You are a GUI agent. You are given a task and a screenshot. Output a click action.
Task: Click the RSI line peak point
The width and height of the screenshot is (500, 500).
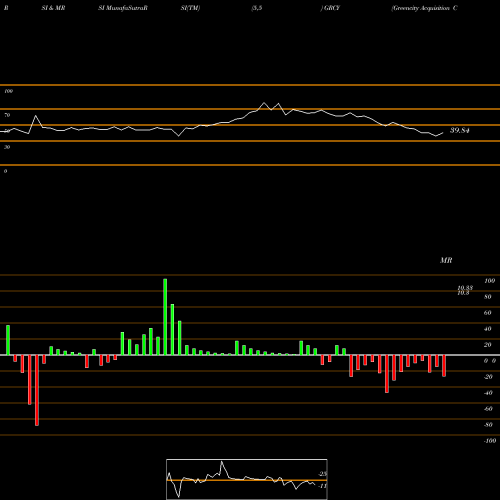tap(264, 103)
